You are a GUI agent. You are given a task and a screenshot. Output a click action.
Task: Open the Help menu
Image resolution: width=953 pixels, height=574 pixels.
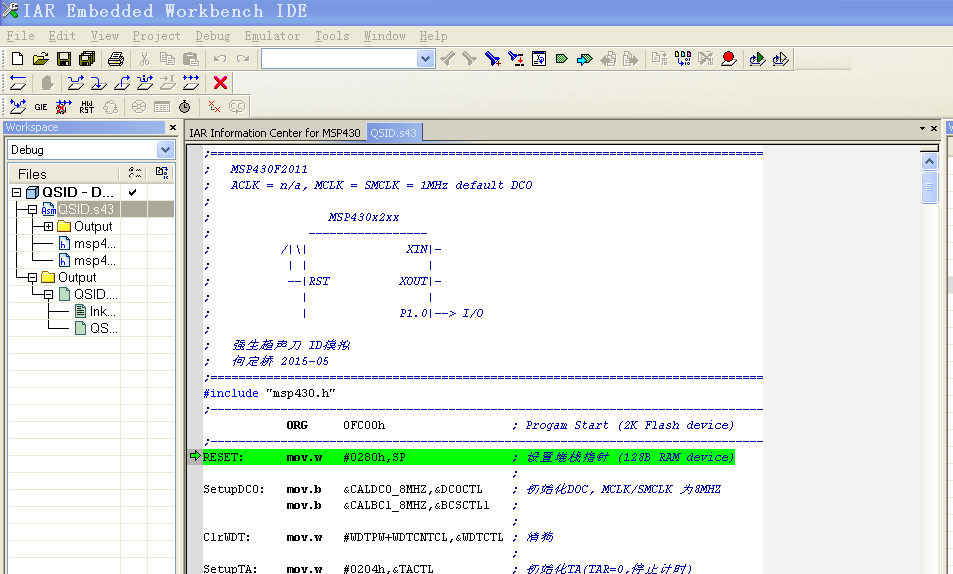pyautogui.click(x=433, y=36)
